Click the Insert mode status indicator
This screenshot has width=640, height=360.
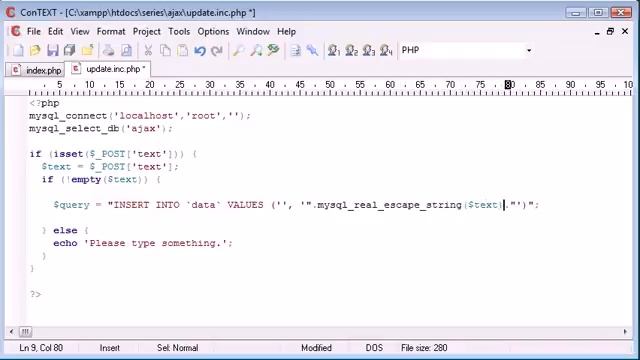(109, 348)
